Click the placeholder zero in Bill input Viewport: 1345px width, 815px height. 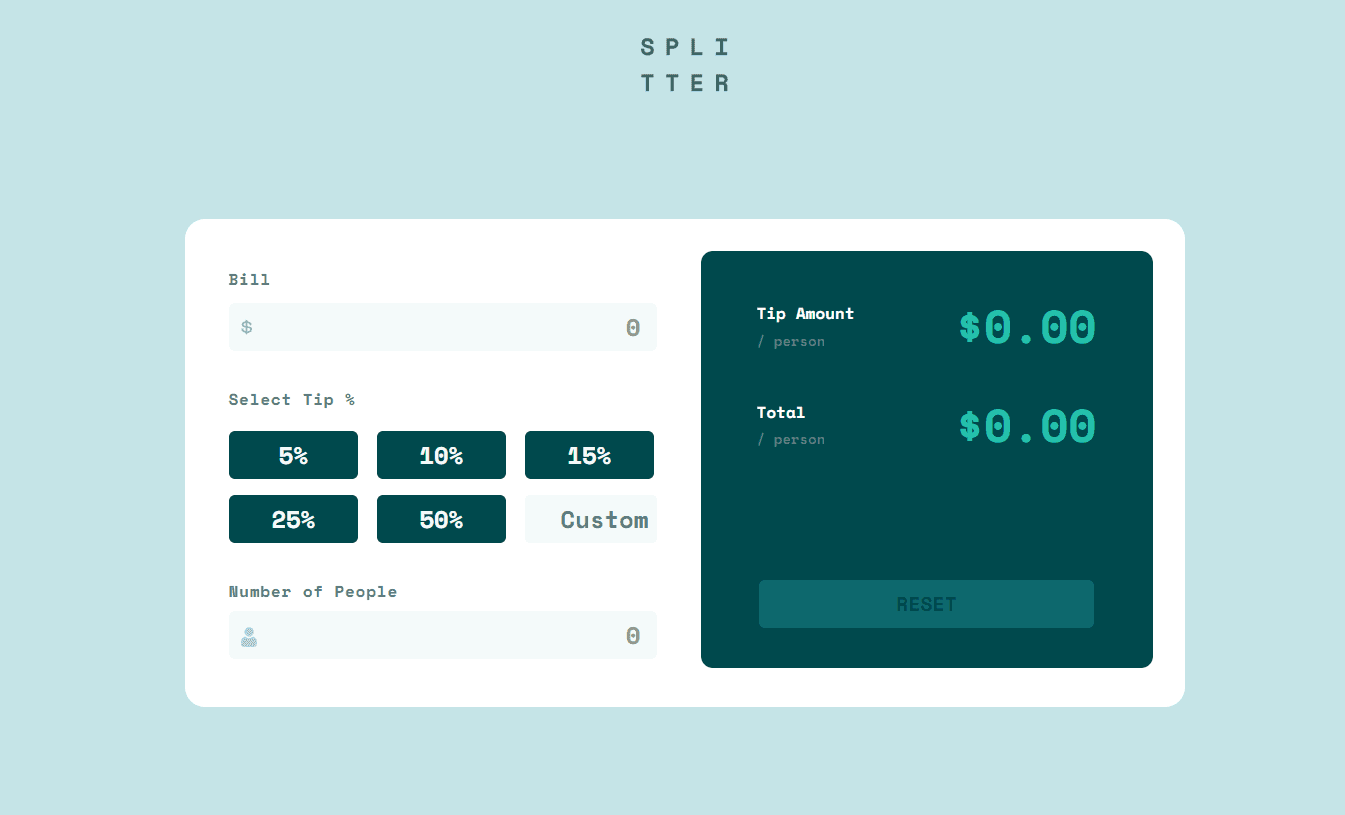pos(632,326)
